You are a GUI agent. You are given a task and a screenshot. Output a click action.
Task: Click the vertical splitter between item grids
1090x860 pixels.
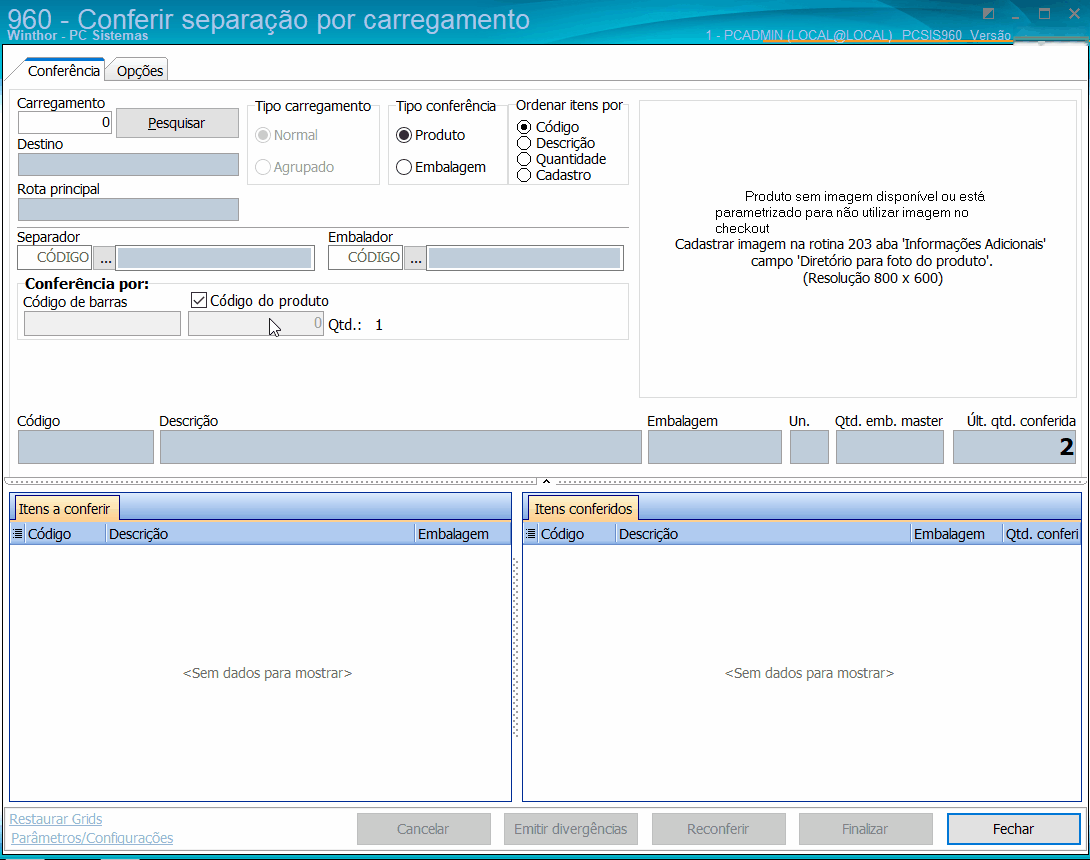click(x=516, y=647)
